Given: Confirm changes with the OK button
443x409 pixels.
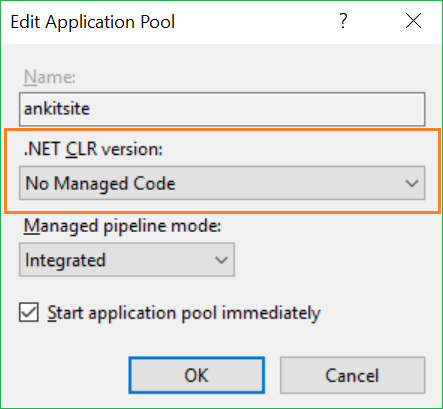Looking at the screenshot, I should click(197, 375).
